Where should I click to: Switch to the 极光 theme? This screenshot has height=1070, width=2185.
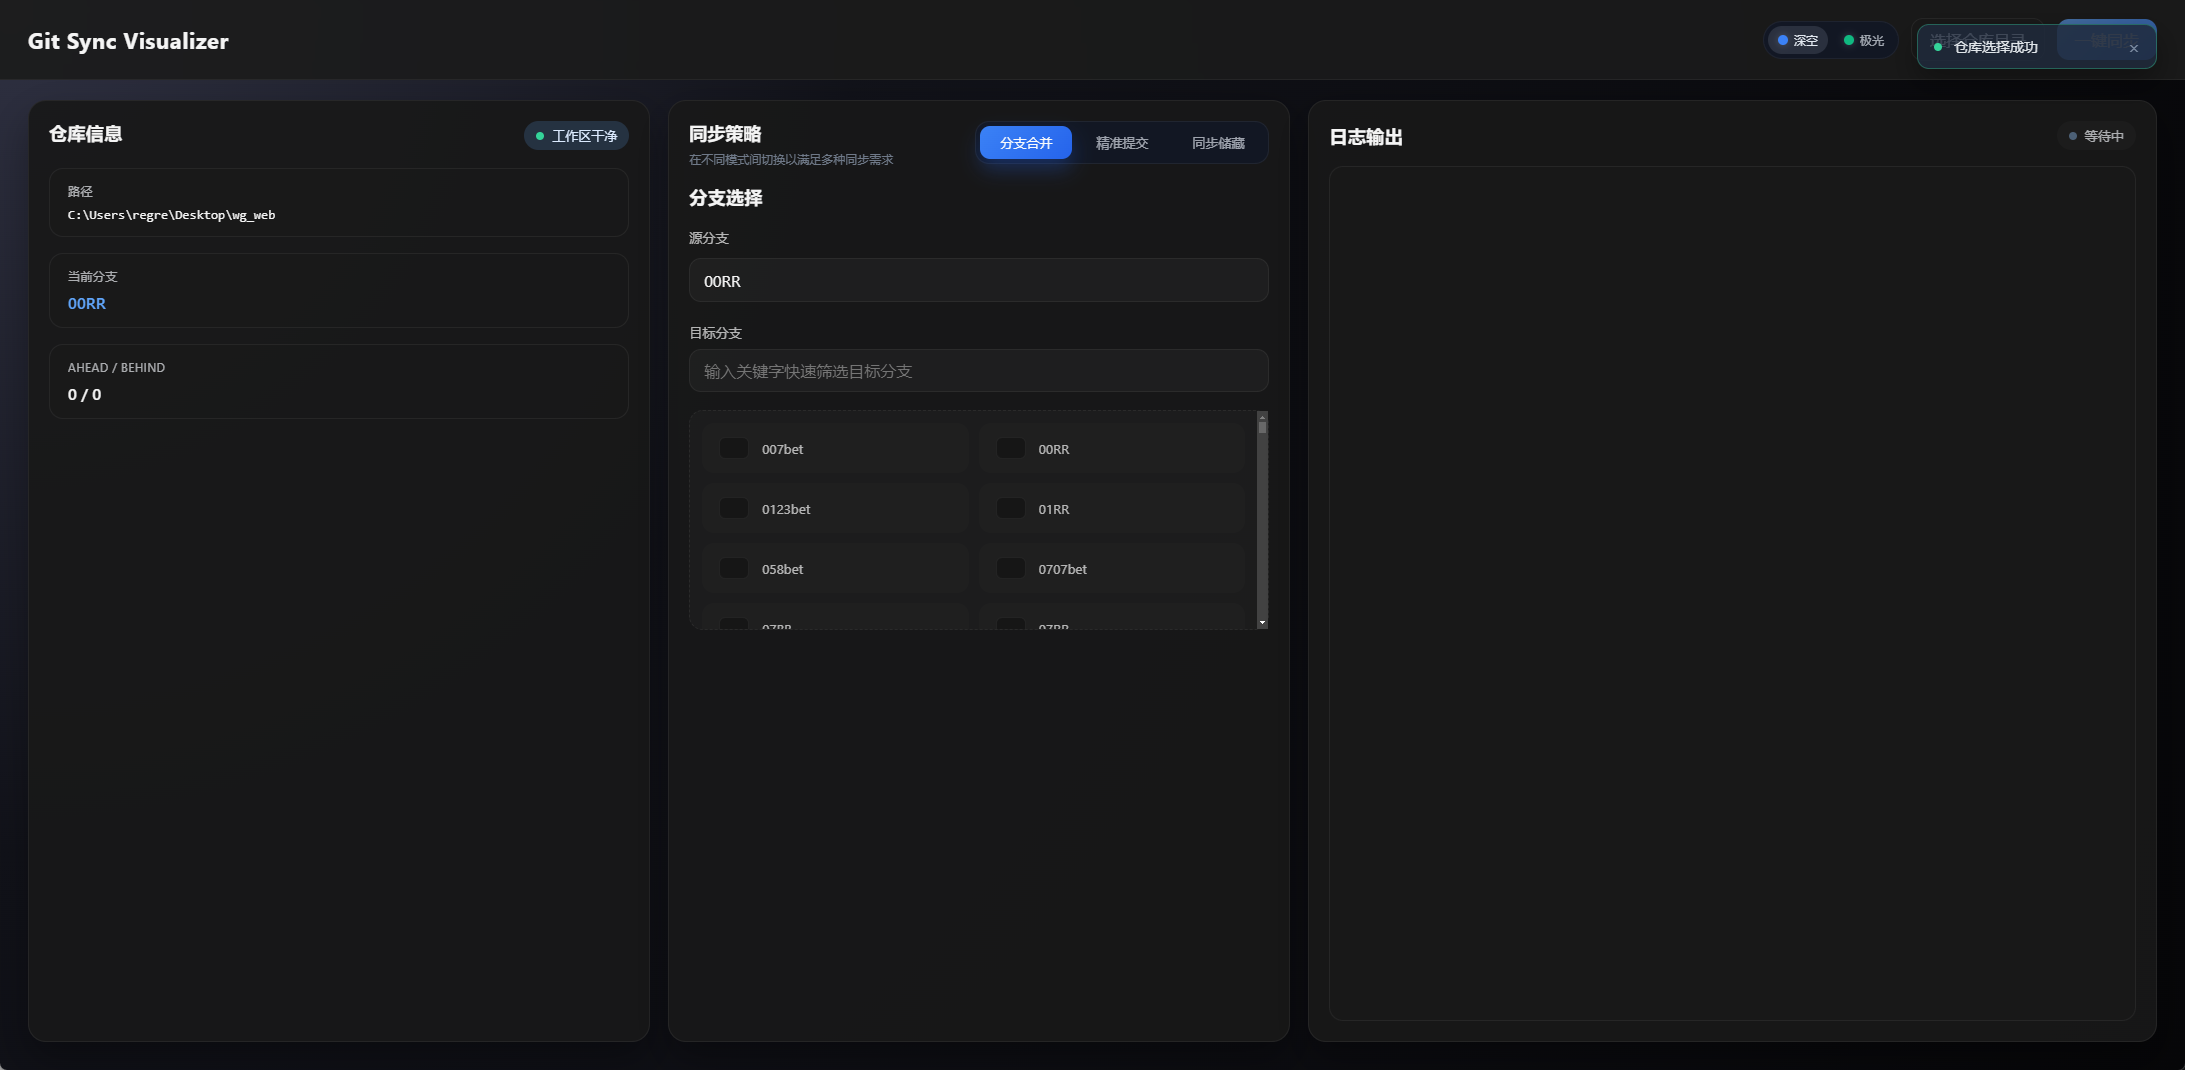point(1864,41)
